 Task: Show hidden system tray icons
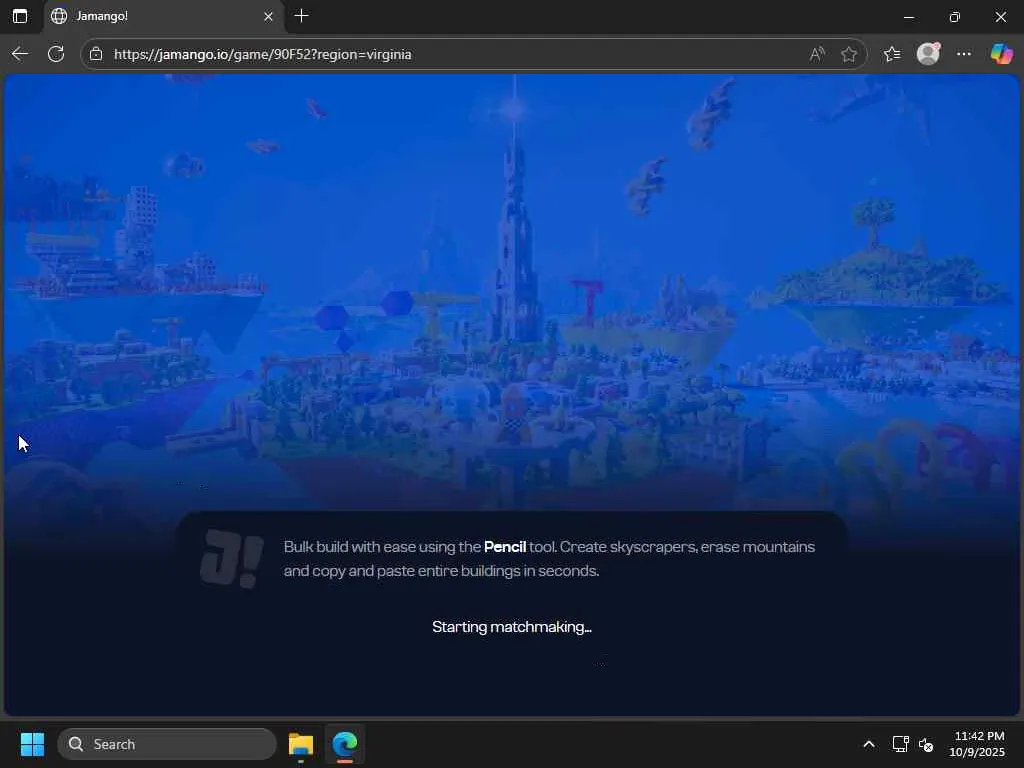(x=869, y=744)
